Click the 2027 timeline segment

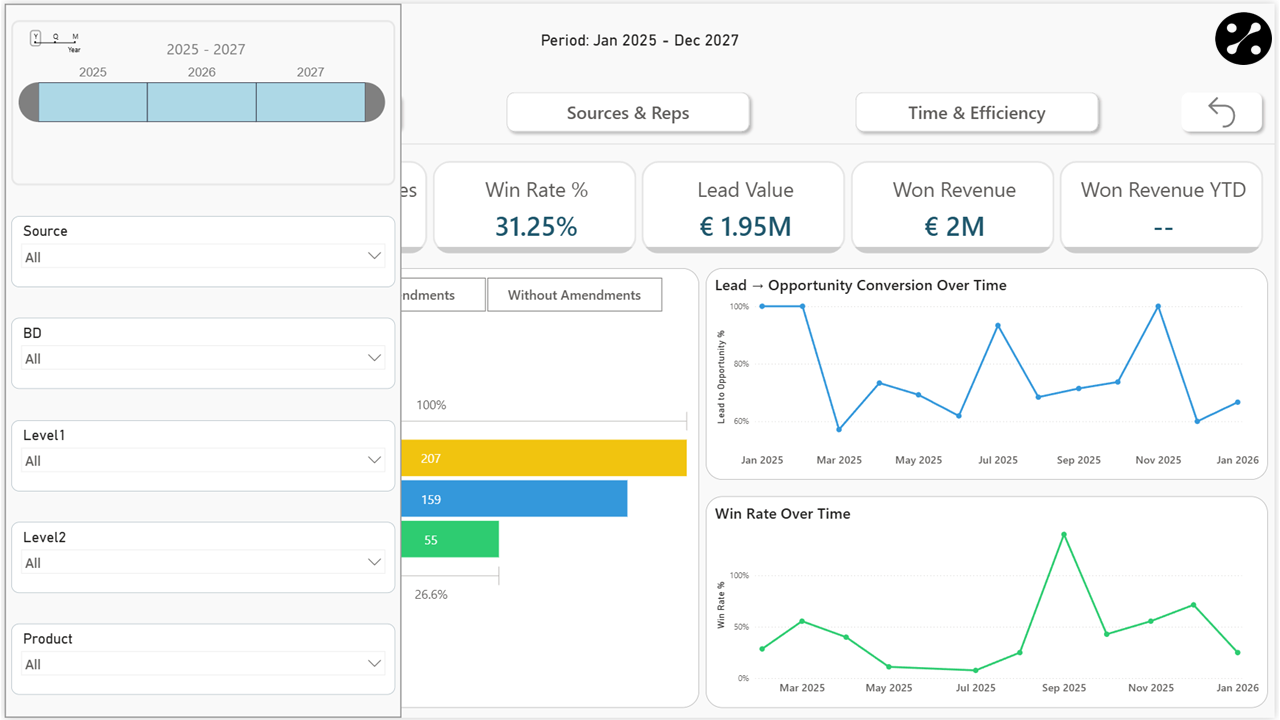coord(310,103)
